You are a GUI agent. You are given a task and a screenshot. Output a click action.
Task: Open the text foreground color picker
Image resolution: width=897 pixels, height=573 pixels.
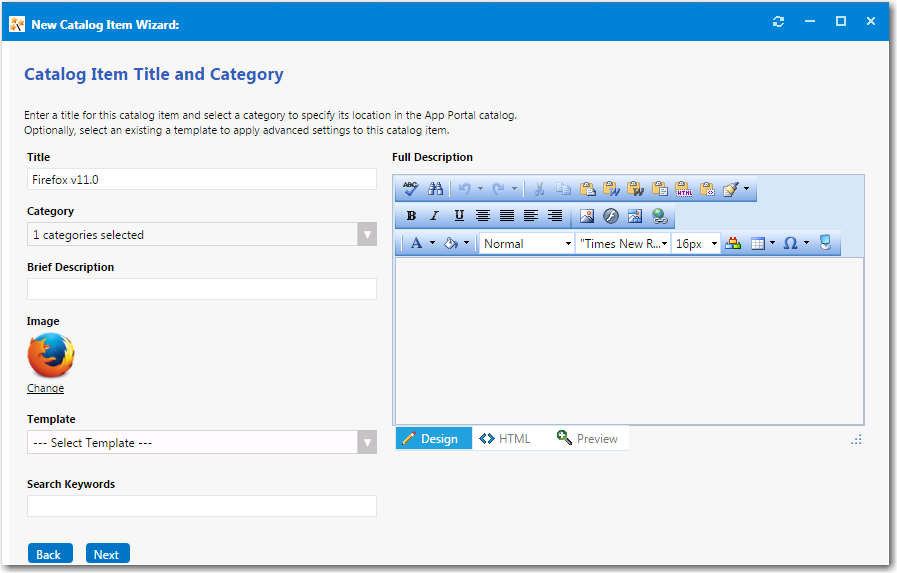coord(417,244)
